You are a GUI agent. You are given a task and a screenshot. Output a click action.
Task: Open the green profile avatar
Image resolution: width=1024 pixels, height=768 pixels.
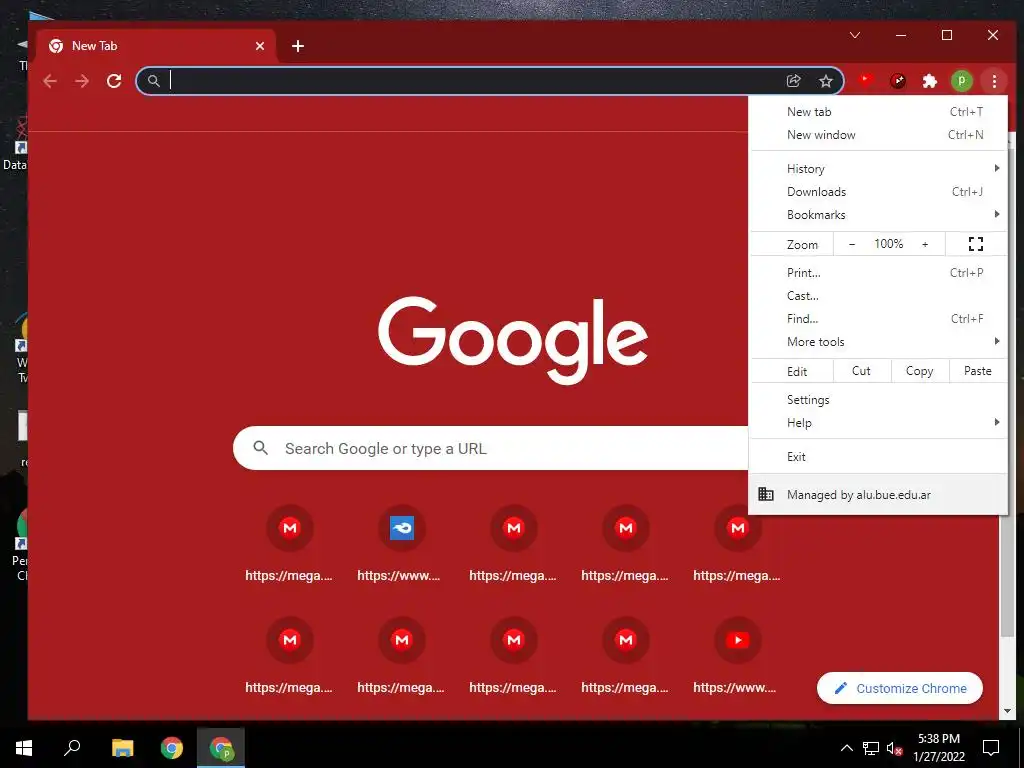click(x=962, y=81)
